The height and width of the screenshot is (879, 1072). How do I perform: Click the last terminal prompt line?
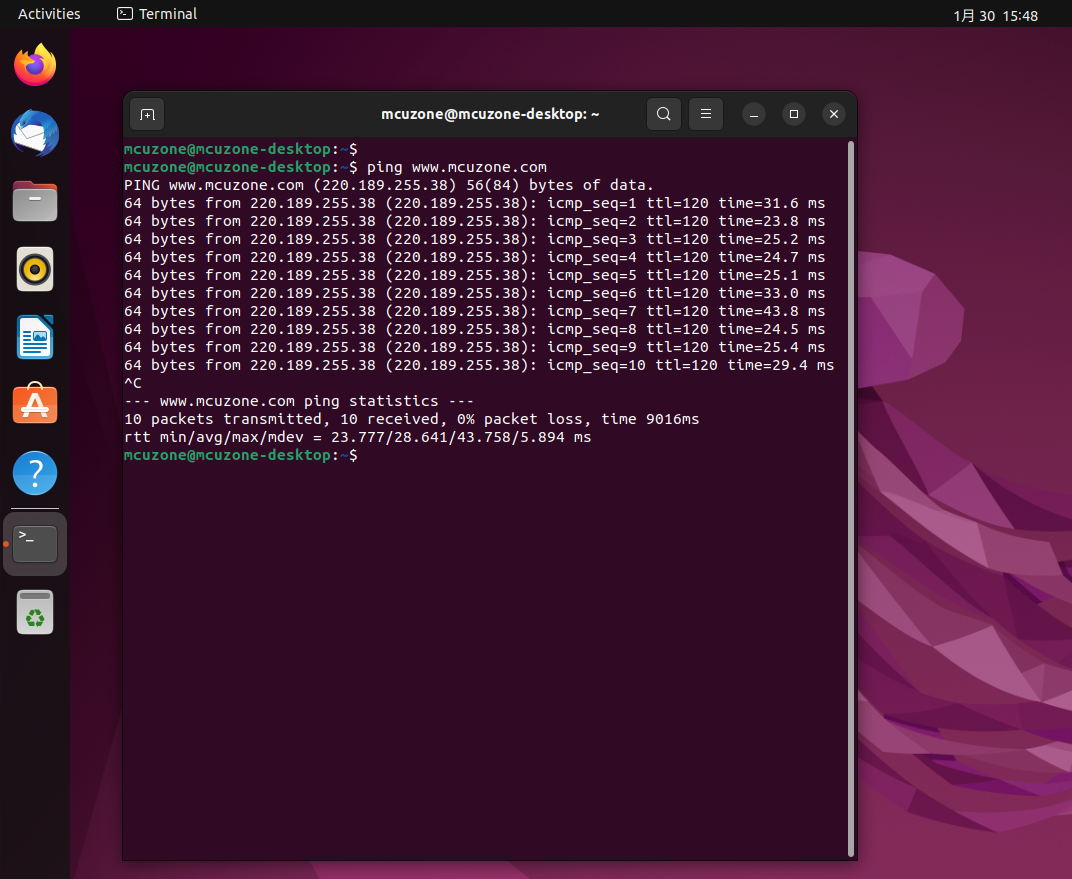(x=241, y=455)
